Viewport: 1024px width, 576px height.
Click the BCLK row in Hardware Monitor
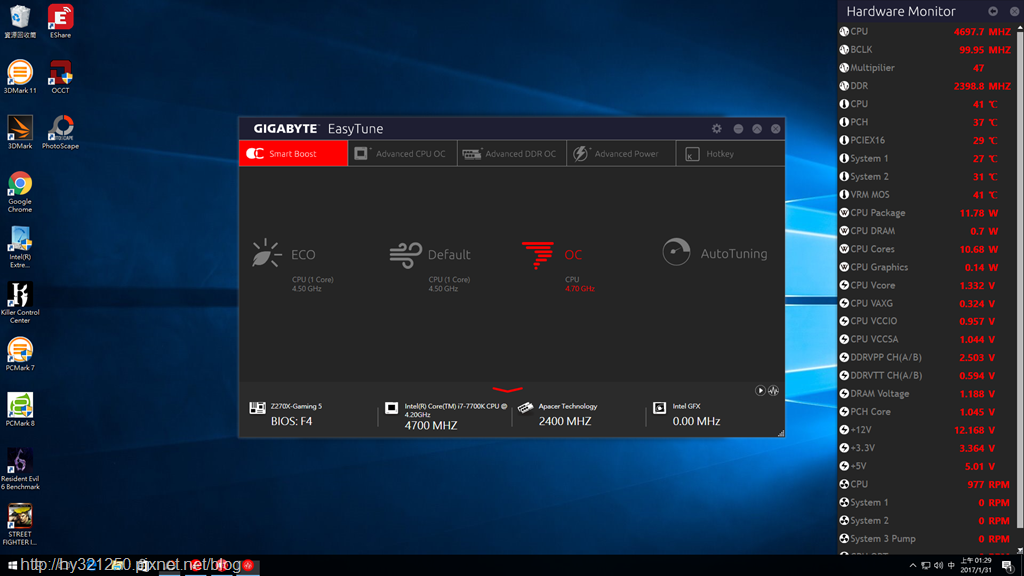click(x=926, y=50)
